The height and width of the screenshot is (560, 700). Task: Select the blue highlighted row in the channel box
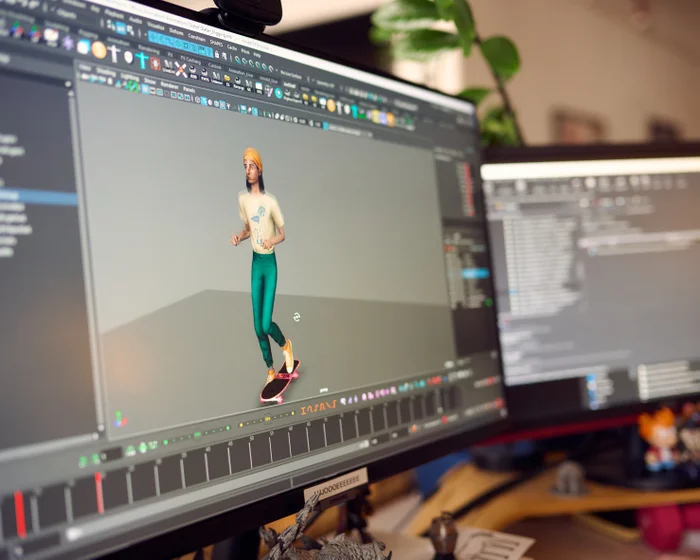[475, 274]
